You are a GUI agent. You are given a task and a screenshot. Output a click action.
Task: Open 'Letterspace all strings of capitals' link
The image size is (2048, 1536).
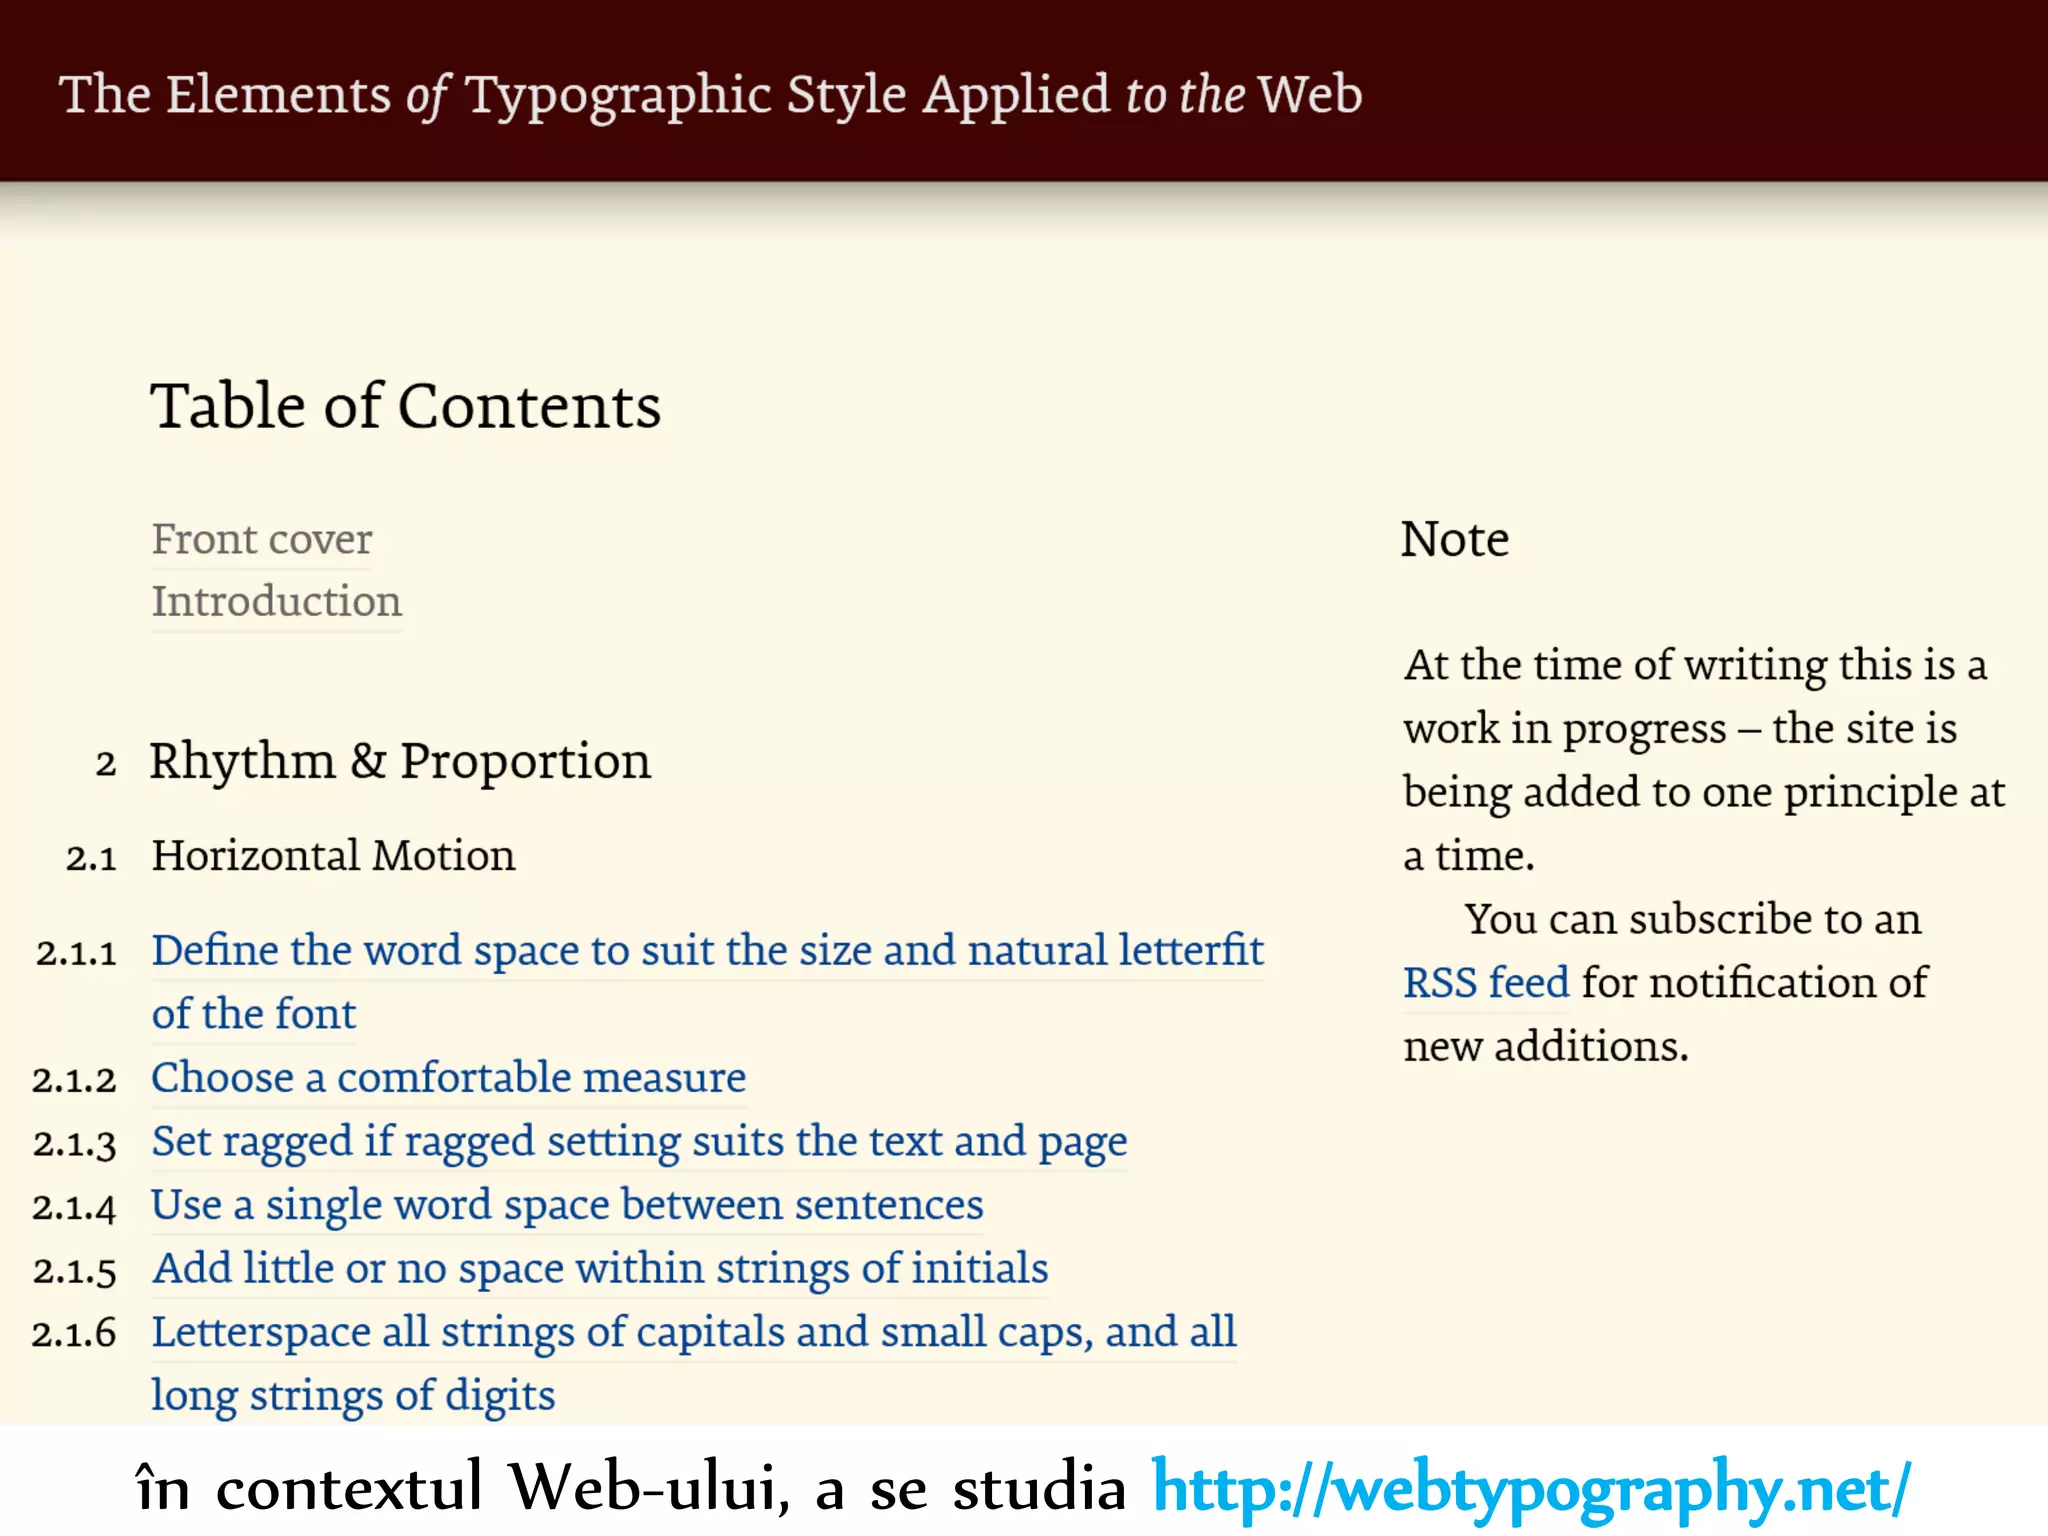pyautogui.click(x=693, y=1333)
